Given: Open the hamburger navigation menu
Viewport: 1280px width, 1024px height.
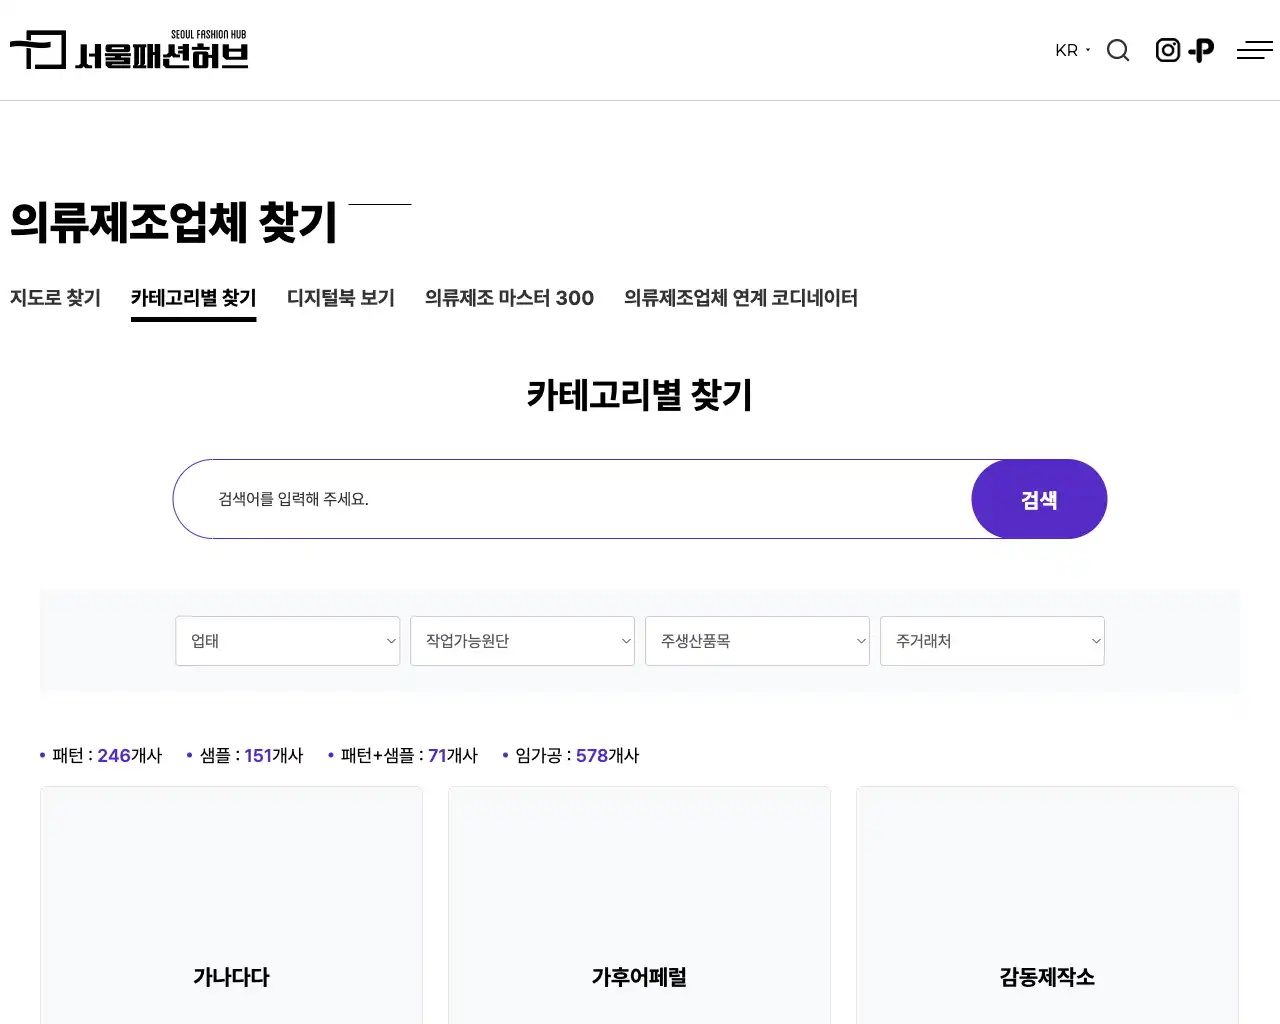Looking at the screenshot, I should pos(1254,49).
